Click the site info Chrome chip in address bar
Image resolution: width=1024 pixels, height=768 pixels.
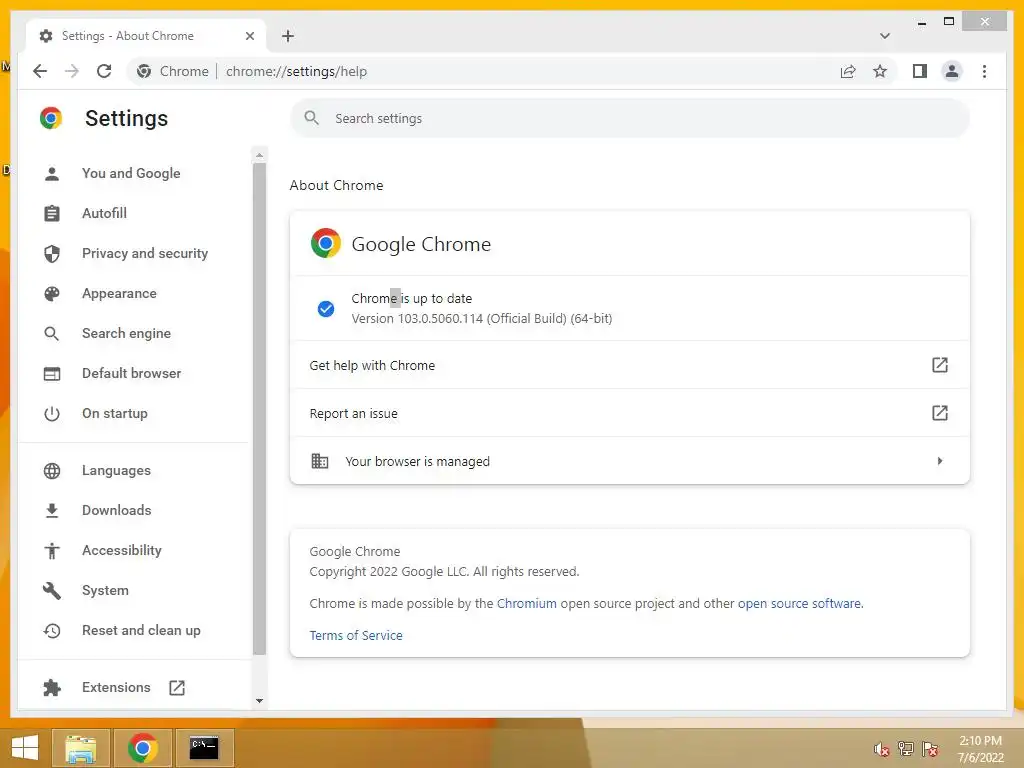[173, 71]
